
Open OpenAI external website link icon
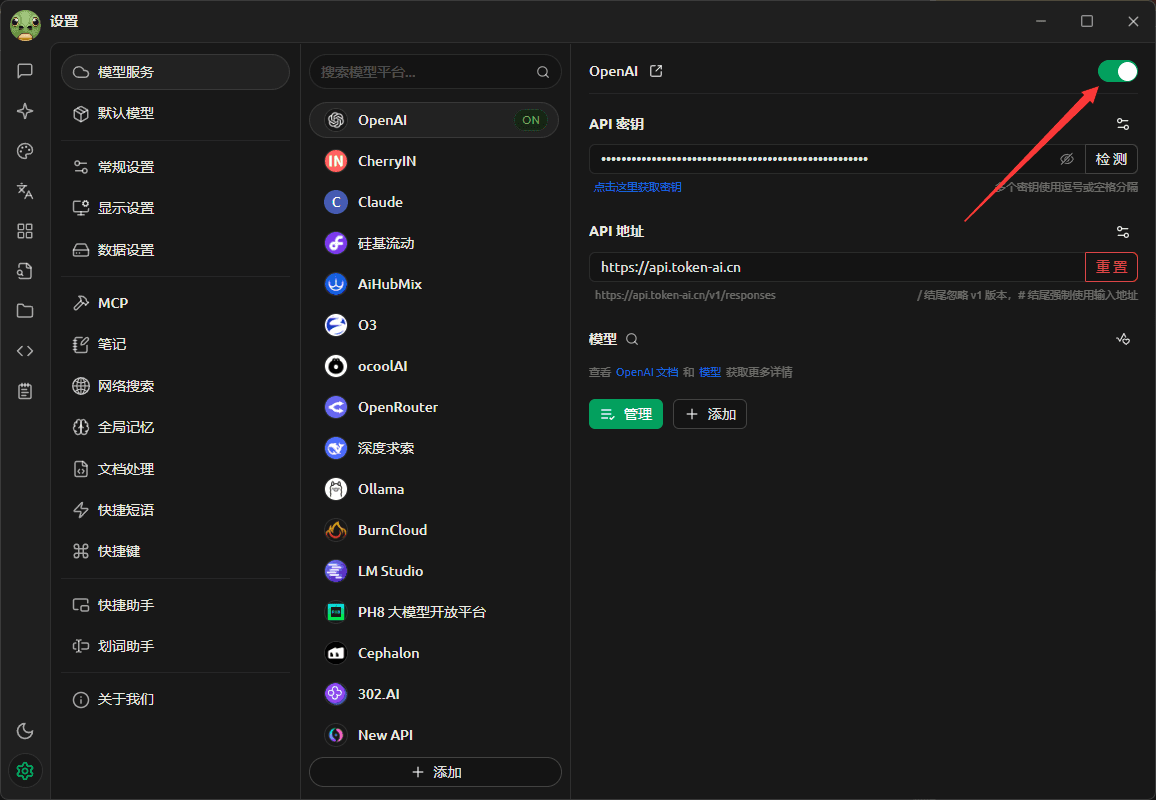click(656, 71)
